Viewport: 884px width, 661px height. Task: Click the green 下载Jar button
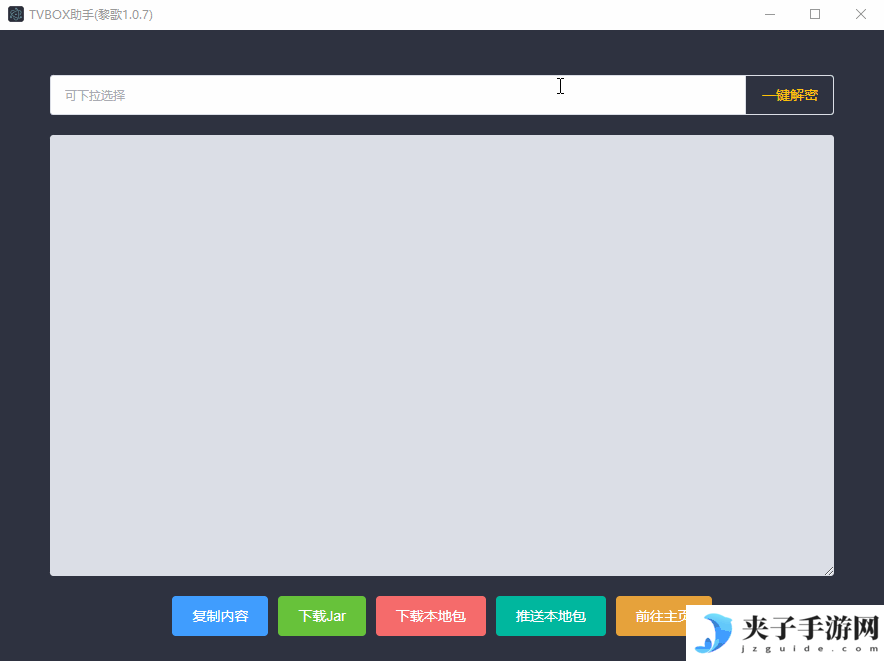click(322, 616)
